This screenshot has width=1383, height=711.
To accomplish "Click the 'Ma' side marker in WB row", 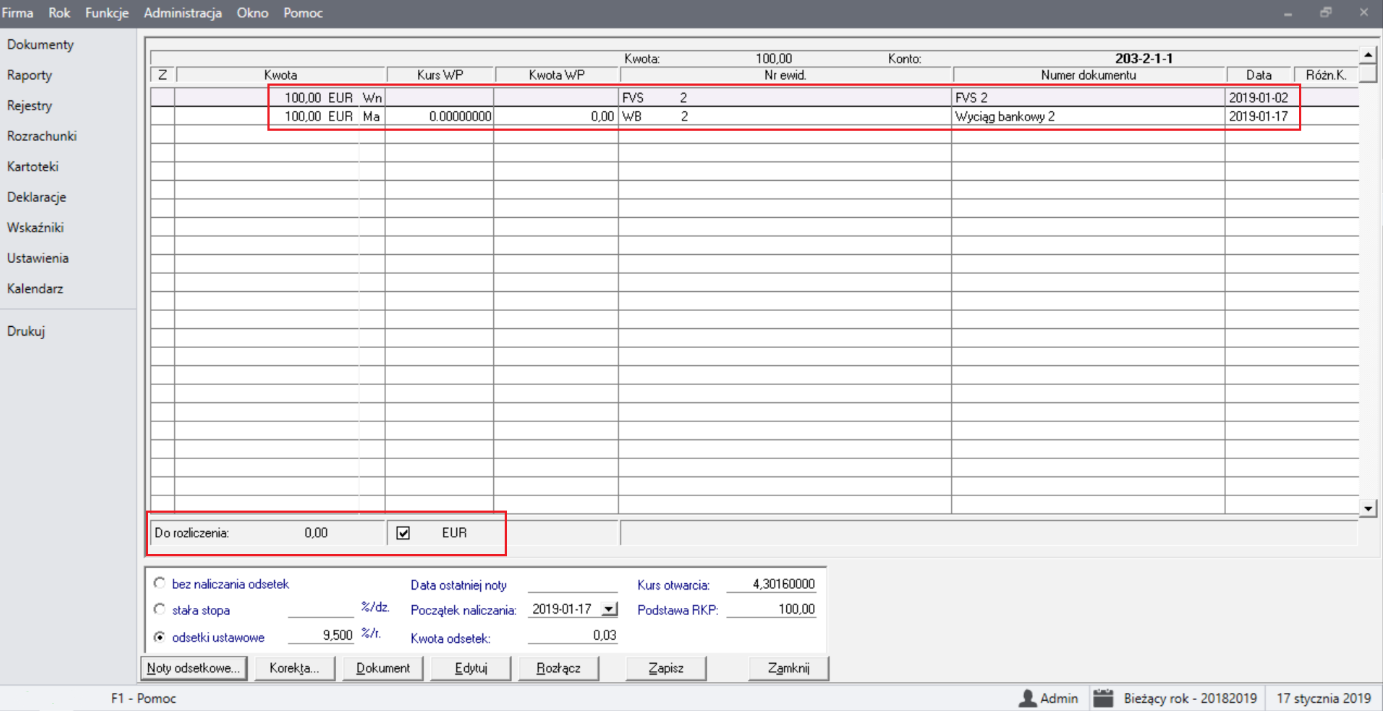I will tap(372, 116).
